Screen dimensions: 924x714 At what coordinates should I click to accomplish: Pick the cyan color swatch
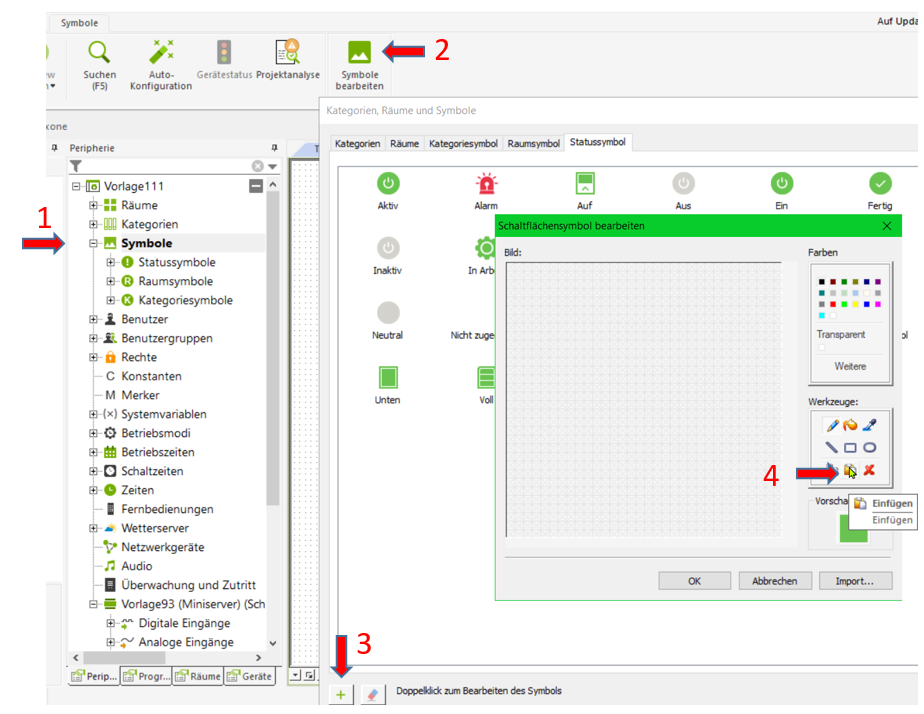click(821, 315)
